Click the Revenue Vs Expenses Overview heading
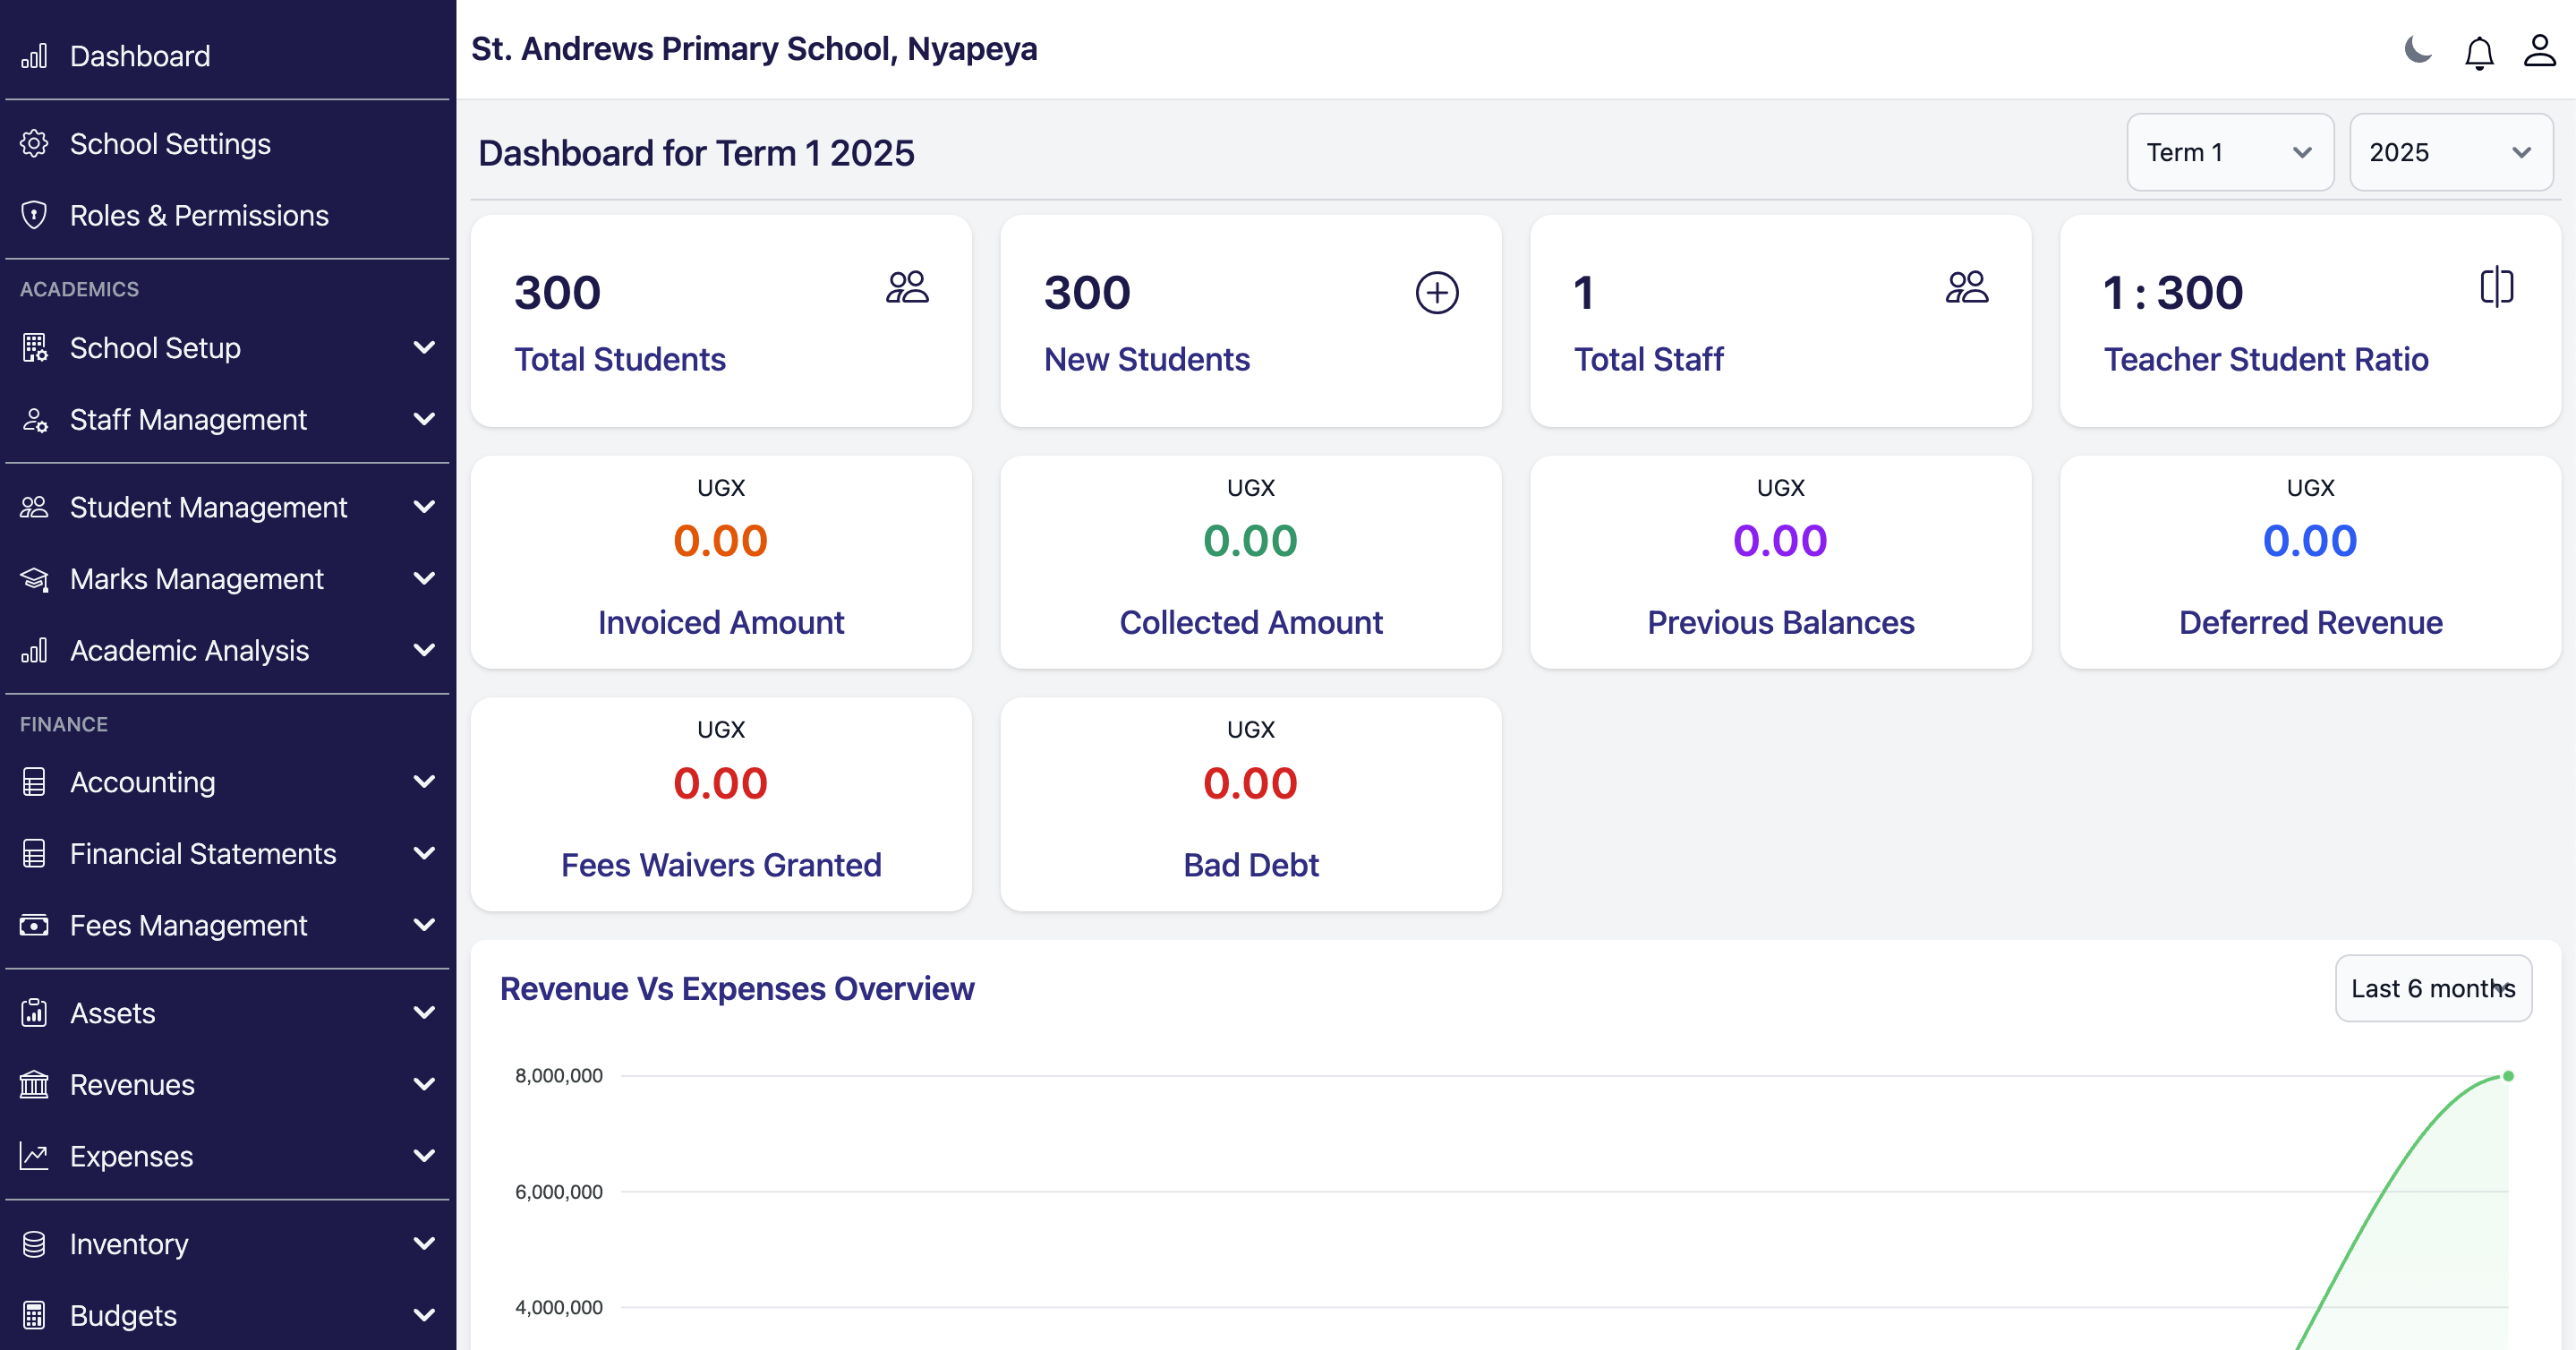Screen dimensions: 2576x1350 (737, 989)
